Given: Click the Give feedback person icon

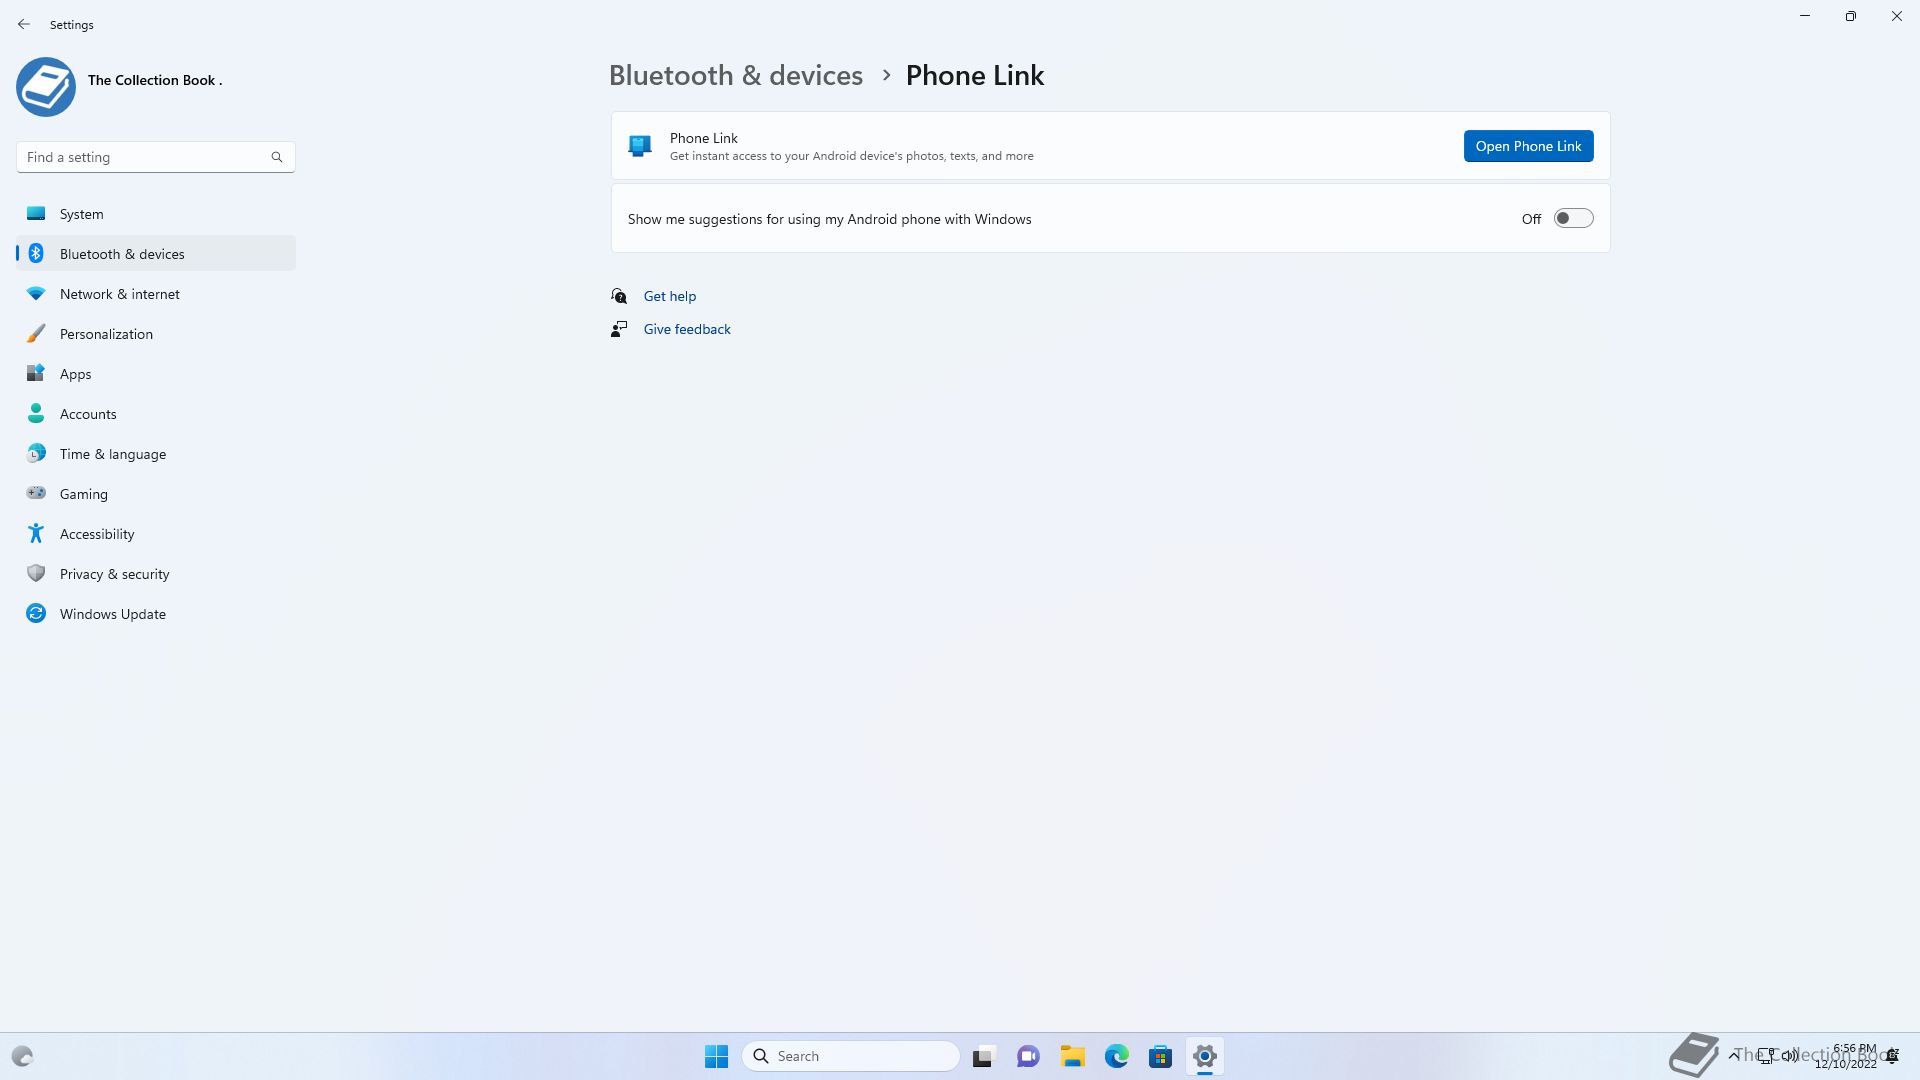Looking at the screenshot, I should [619, 329].
